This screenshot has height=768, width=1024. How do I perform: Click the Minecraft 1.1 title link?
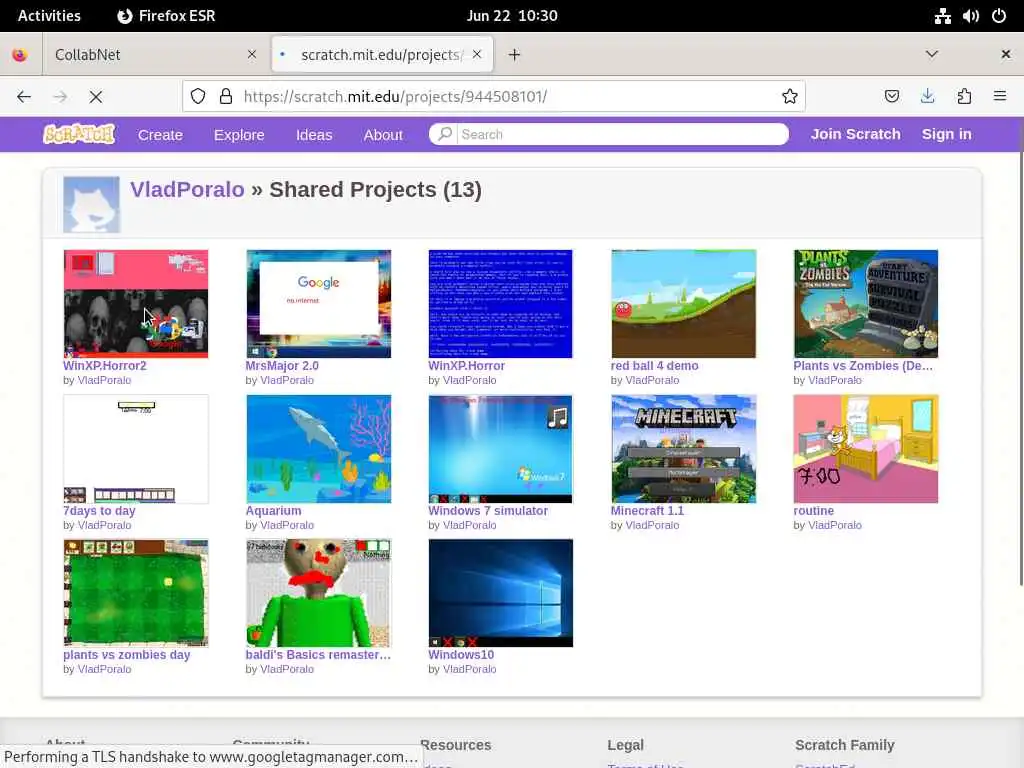647,511
